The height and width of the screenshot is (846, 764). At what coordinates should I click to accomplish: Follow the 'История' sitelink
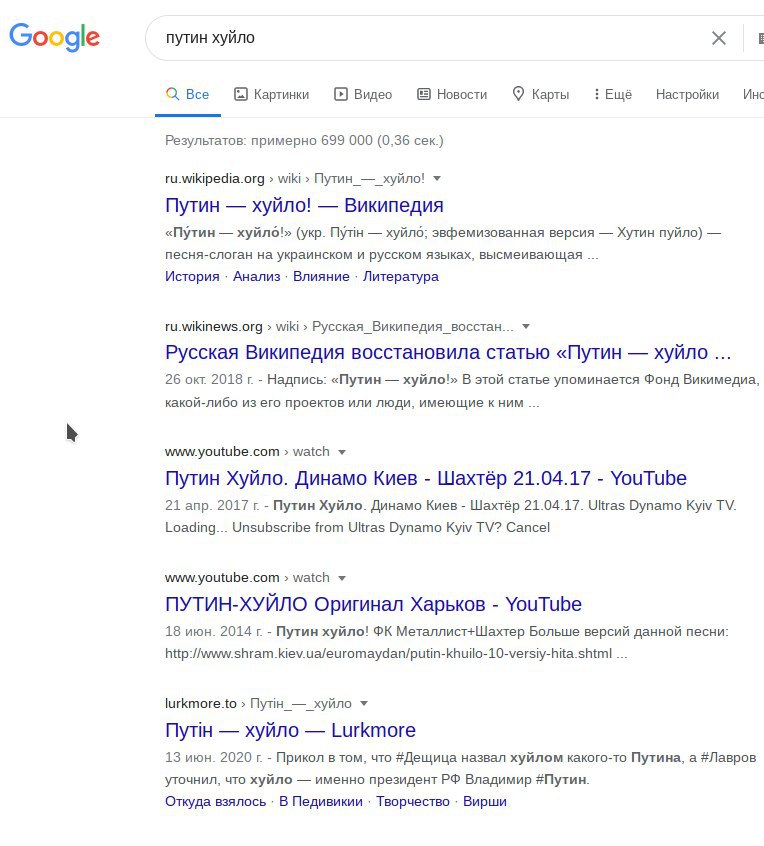192,277
